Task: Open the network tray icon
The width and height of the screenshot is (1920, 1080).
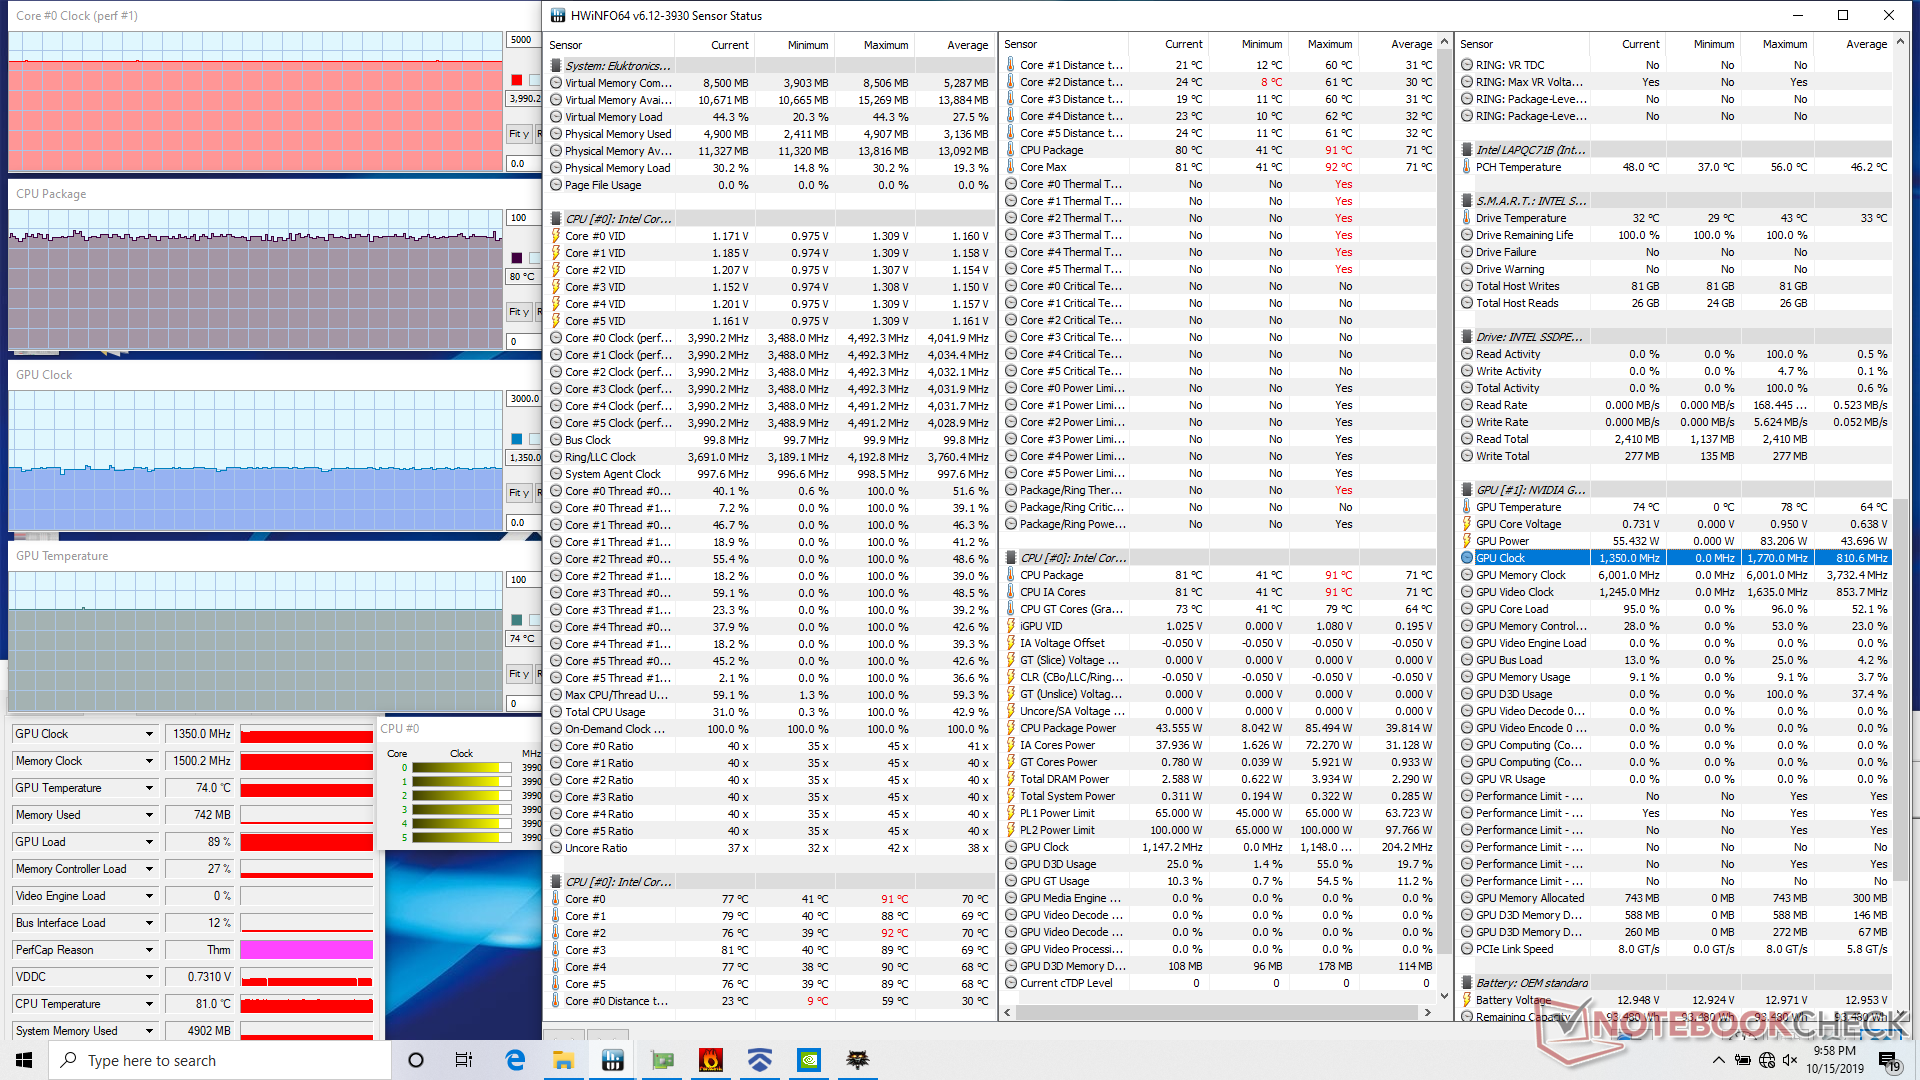Action: [1767, 1060]
